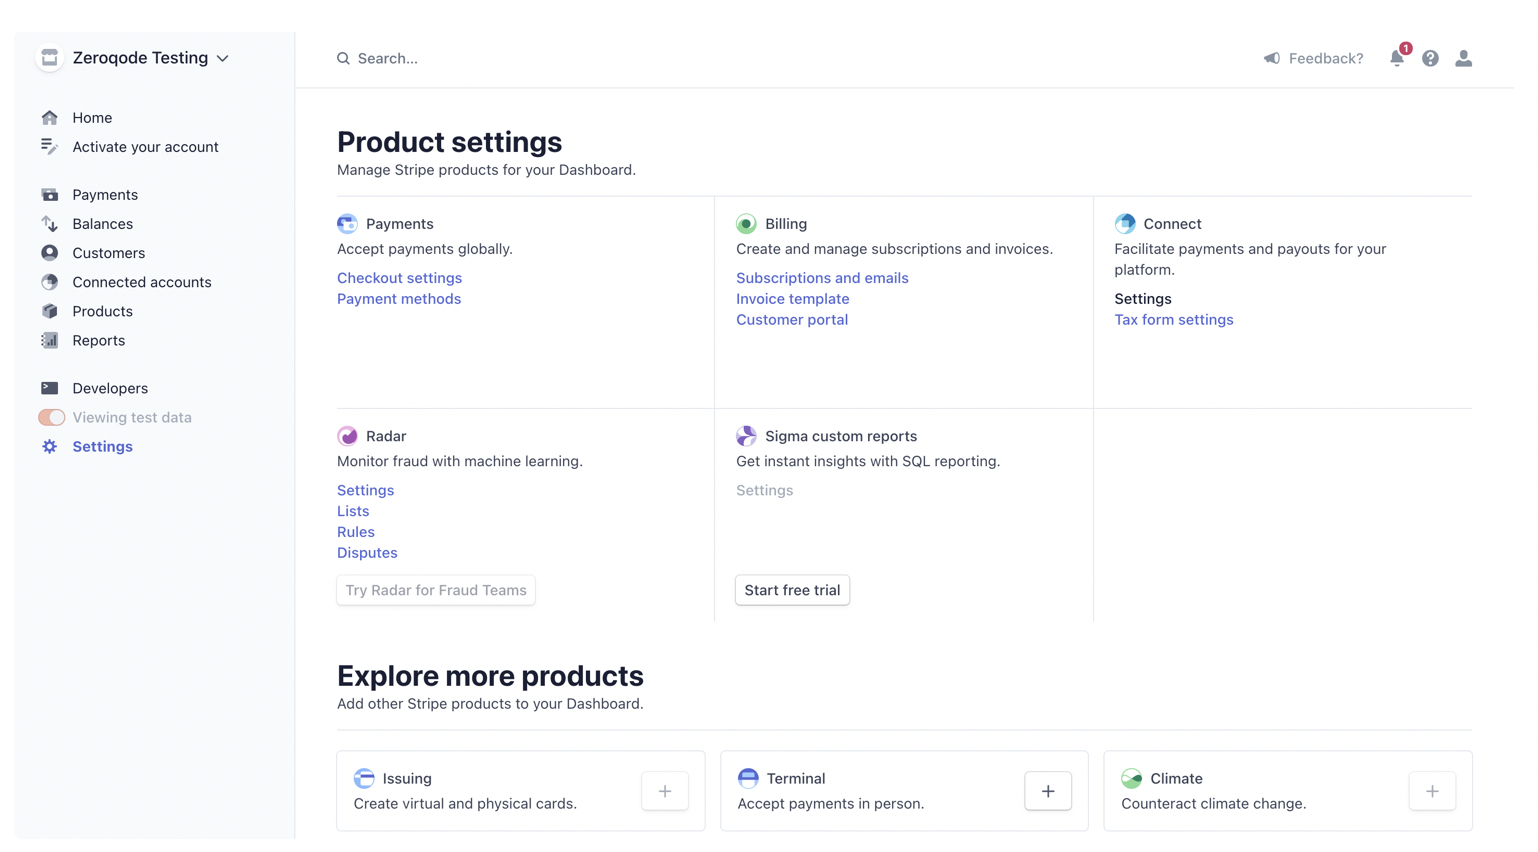Viewport: 1538px width, 852px height.
Task: Open the Checkout settings link
Action: point(399,277)
